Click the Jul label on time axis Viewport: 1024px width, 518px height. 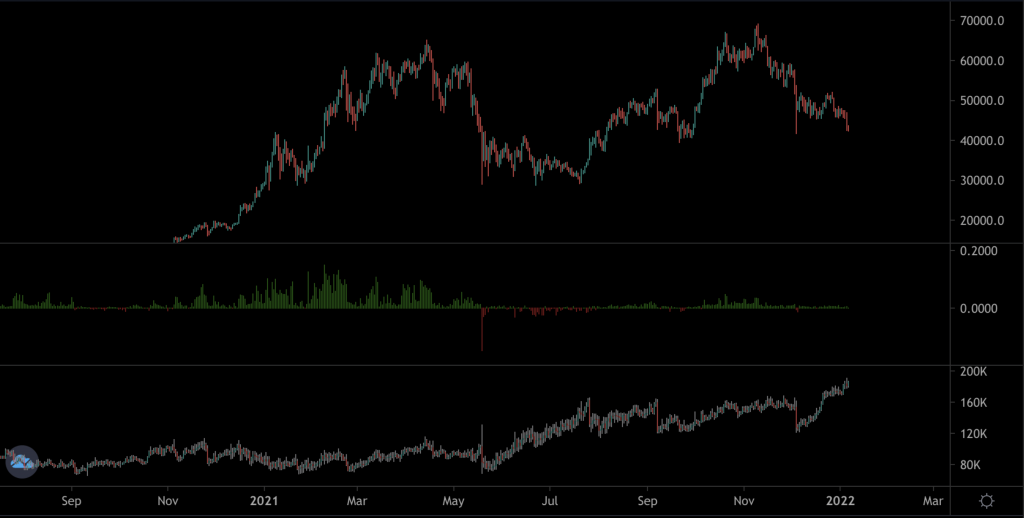coord(550,500)
